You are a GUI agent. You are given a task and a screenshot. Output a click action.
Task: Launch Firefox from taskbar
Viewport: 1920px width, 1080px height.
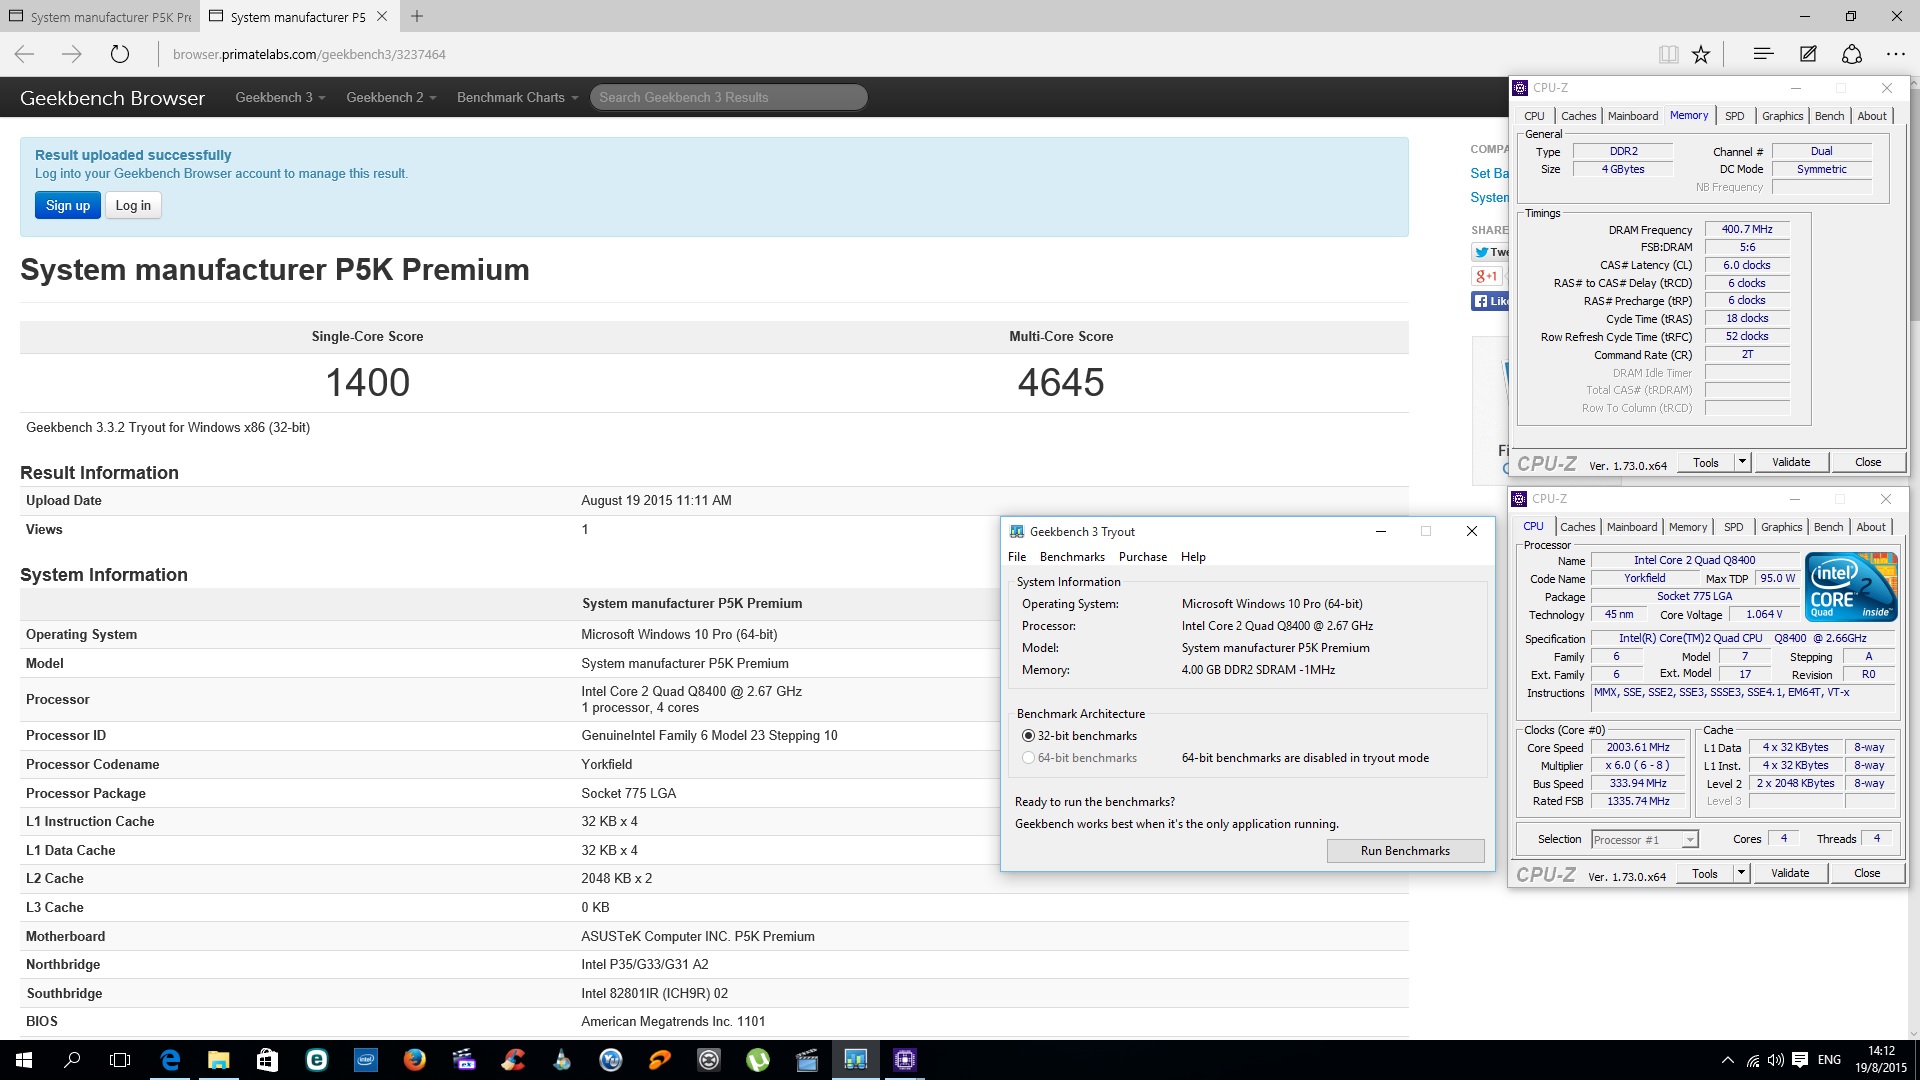414,1060
